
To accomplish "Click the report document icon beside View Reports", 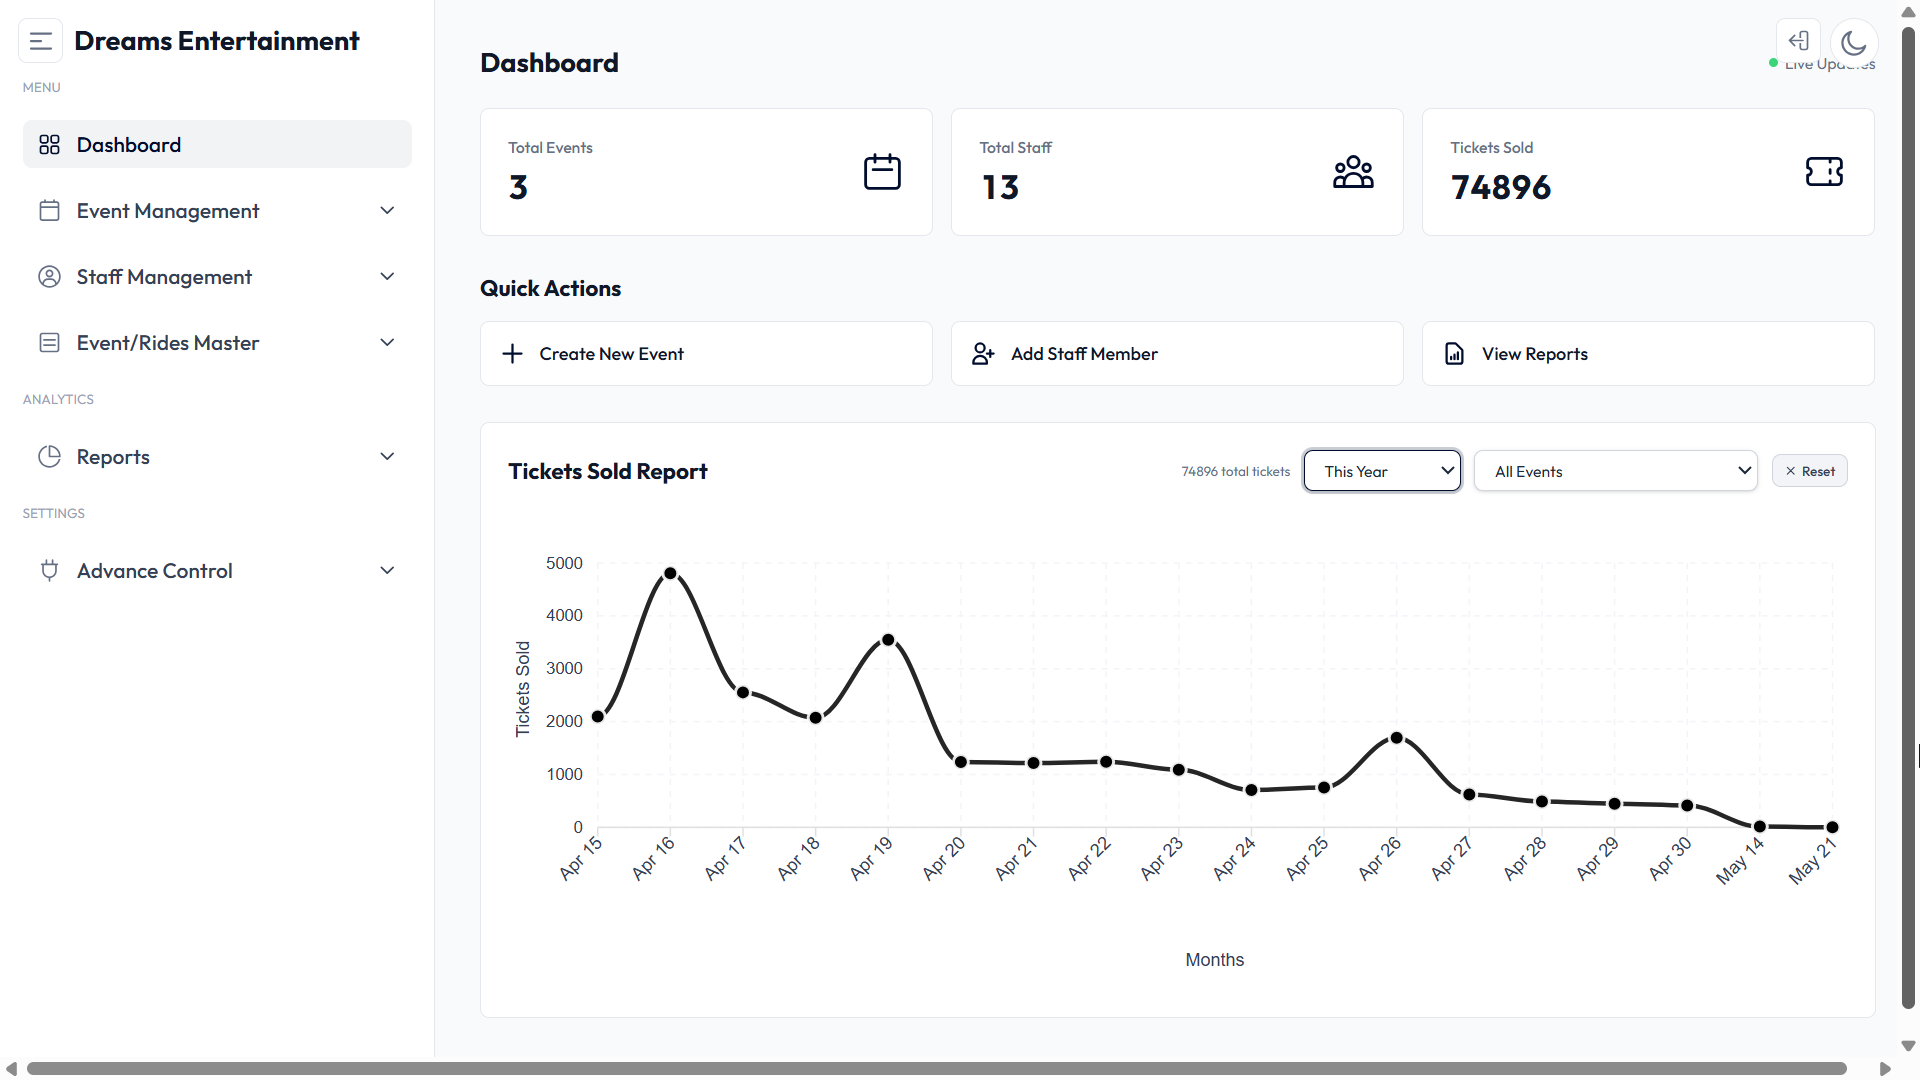I will tap(1455, 354).
